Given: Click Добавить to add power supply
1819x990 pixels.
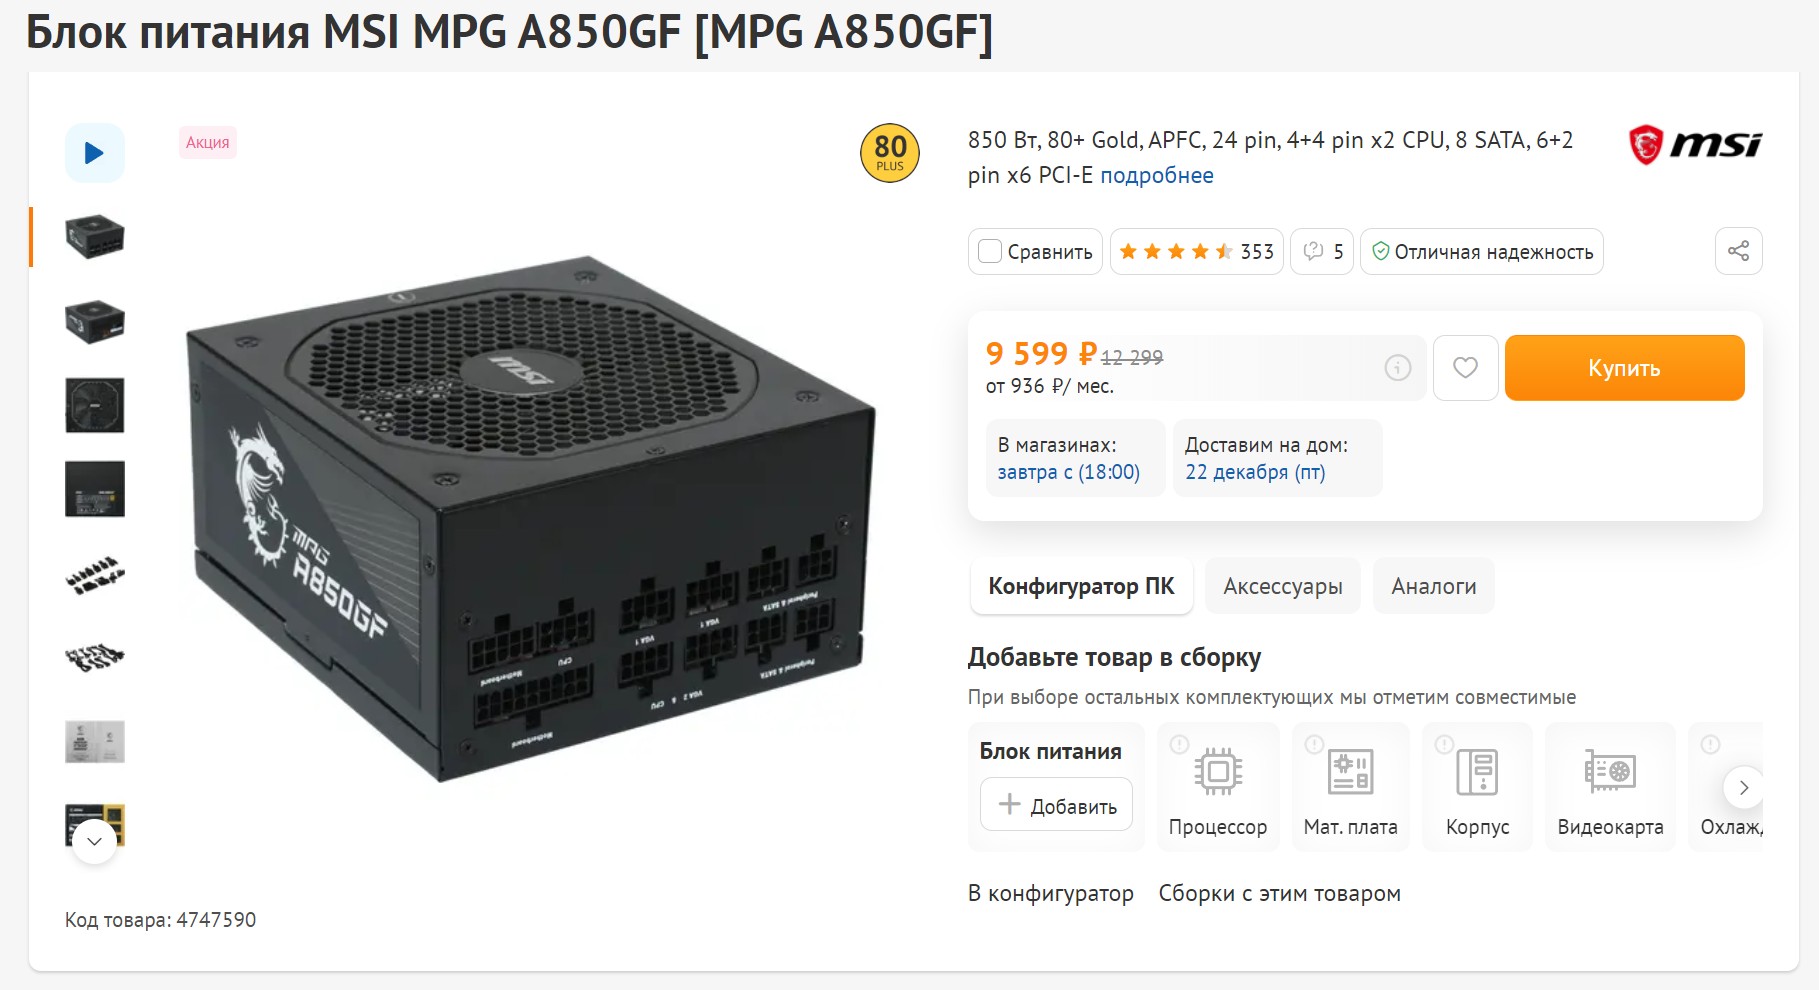Looking at the screenshot, I should click(1056, 805).
